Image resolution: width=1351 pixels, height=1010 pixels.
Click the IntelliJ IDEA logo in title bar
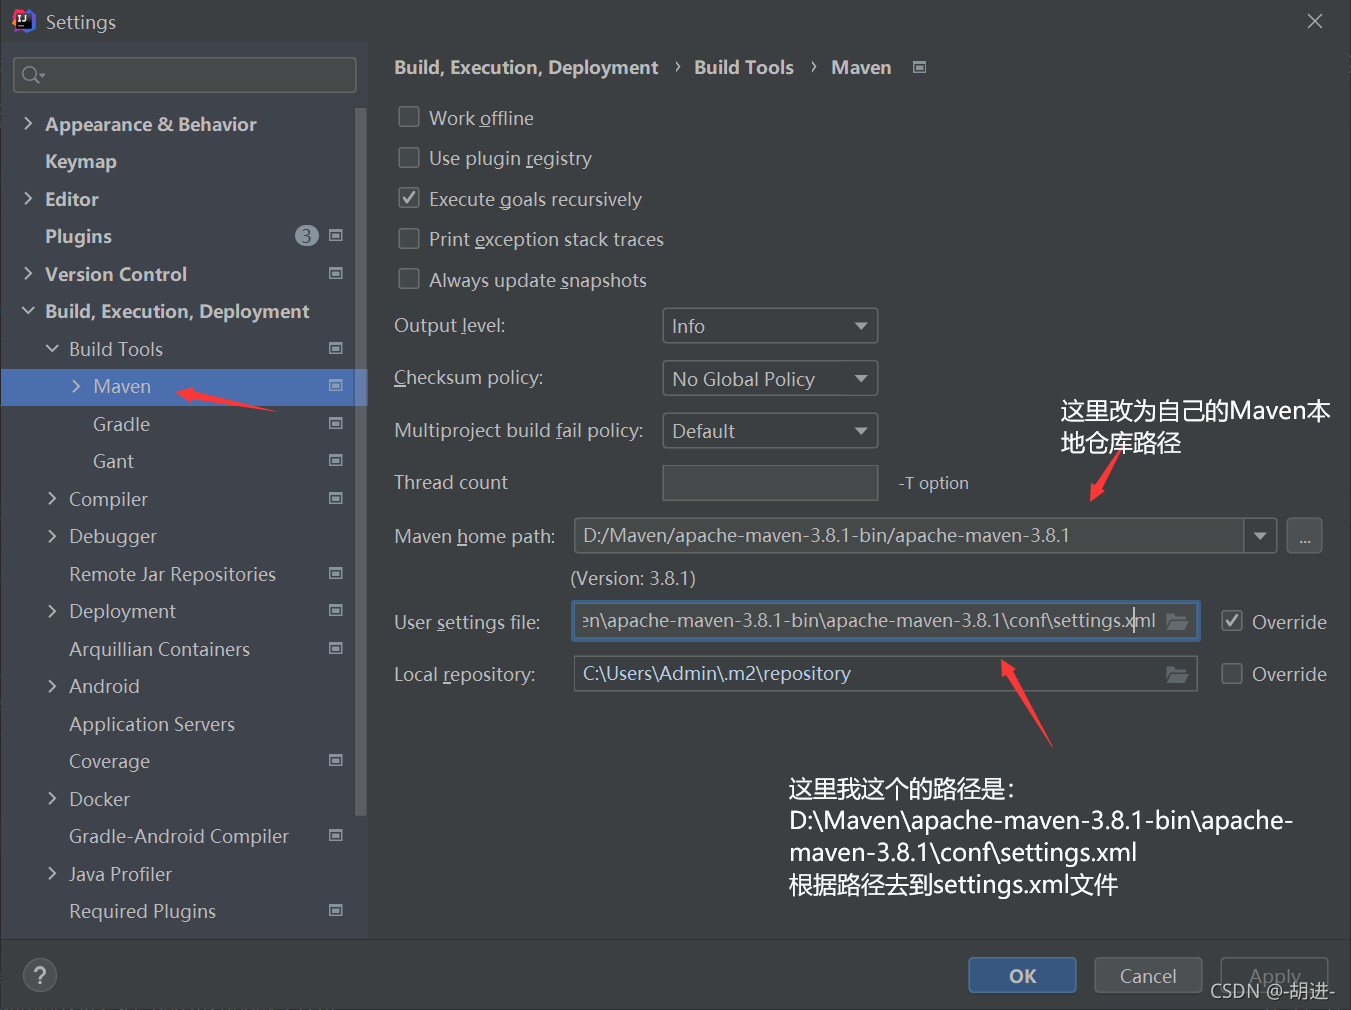(23, 21)
